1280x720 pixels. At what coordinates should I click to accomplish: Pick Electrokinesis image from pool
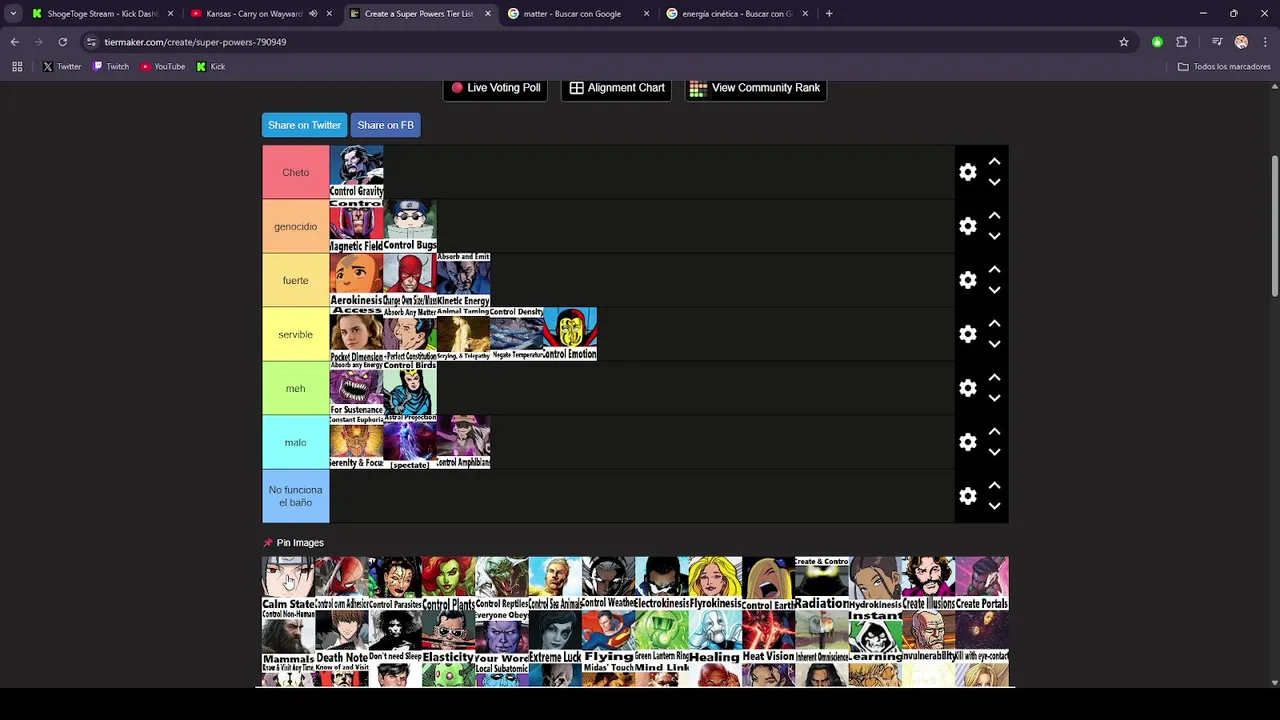pos(661,584)
